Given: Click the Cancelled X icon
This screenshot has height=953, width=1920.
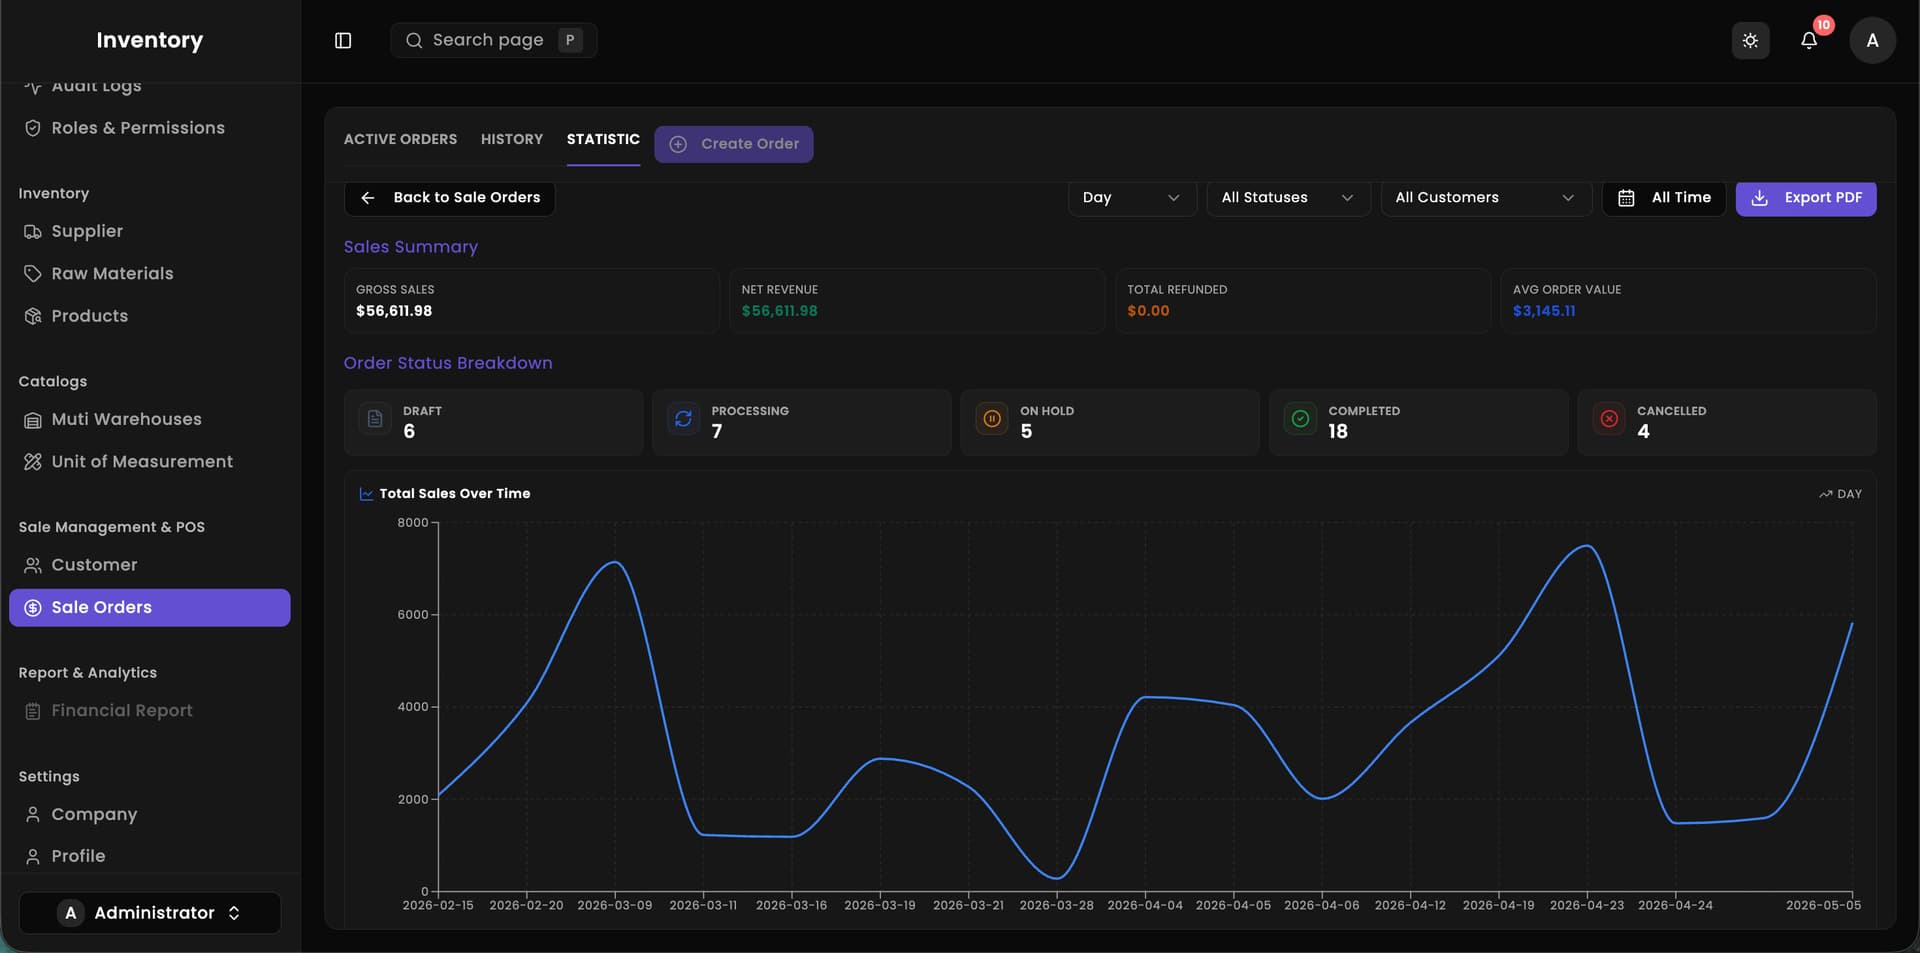Looking at the screenshot, I should point(1609,419).
